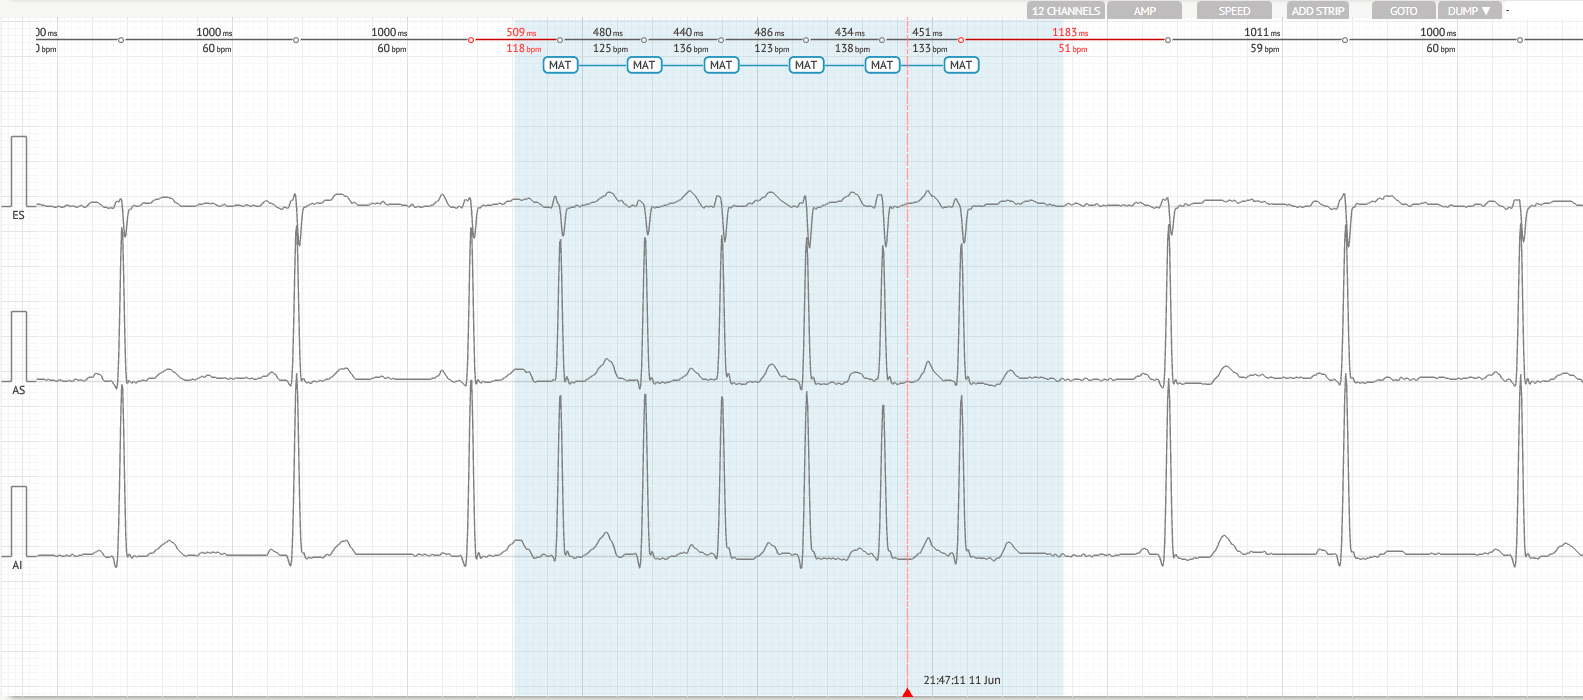Click the 21:47:11 11 Jun timestamp
Viewport: 1583px width, 700px height.
(x=961, y=680)
